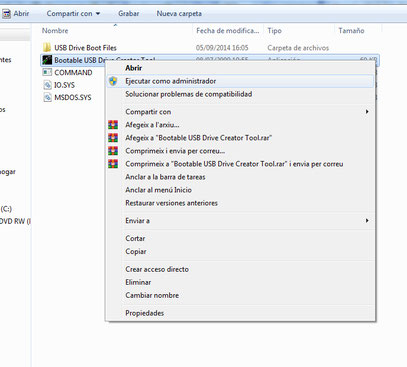
Task: Open the Compartir con toolbar dropdown
Action: click(73, 14)
